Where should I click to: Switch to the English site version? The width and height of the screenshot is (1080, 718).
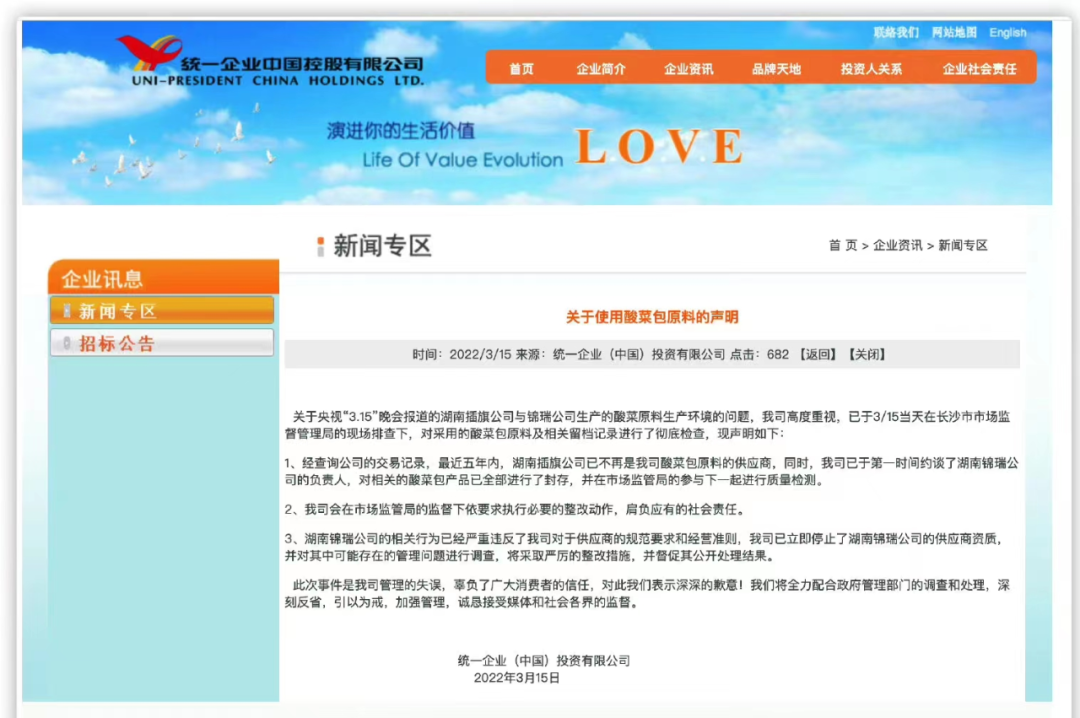(1008, 32)
